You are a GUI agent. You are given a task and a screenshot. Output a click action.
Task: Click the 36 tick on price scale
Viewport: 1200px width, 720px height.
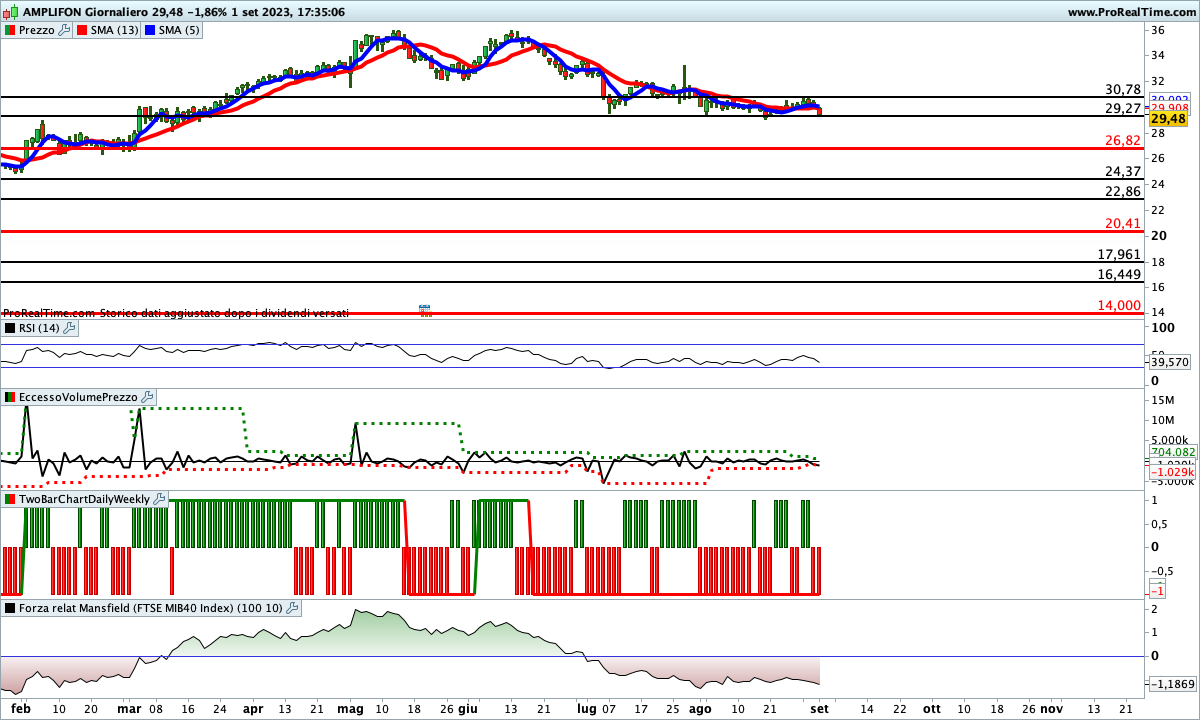pyautogui.click(x=1157, y=30)
